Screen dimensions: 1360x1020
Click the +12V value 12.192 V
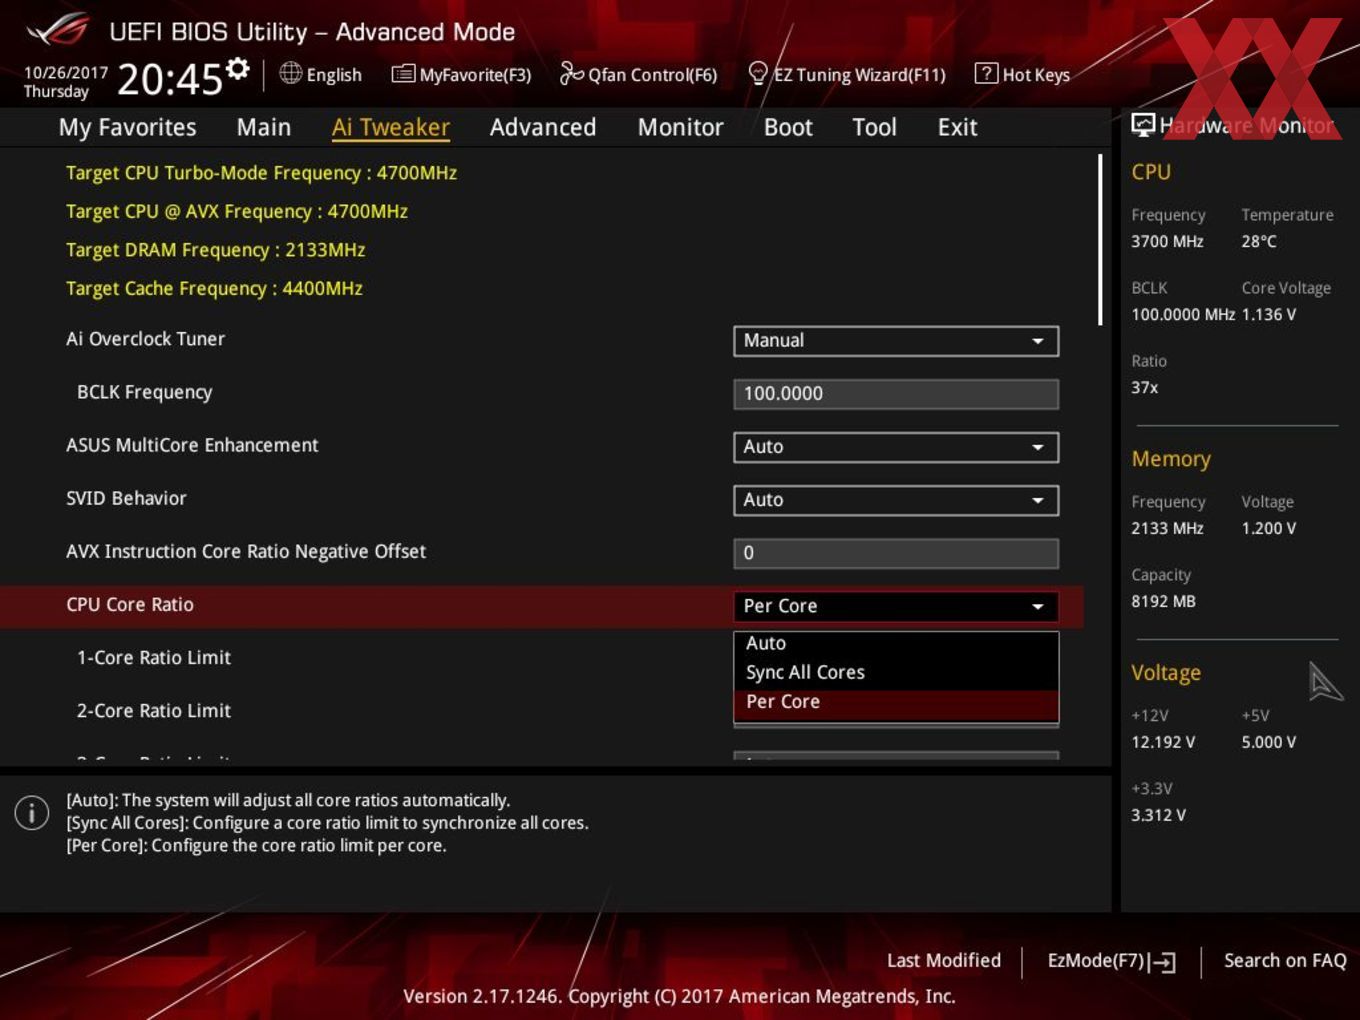(1163, 742)
